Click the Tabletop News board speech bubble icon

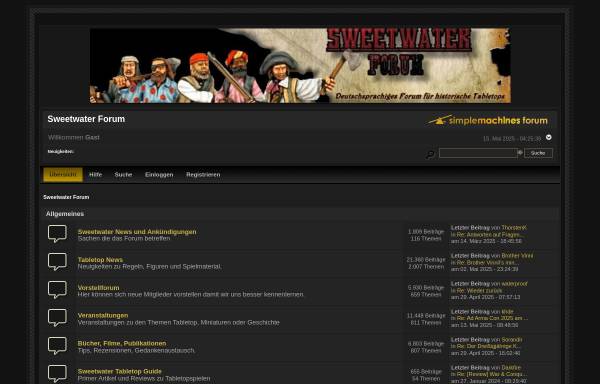57,262
